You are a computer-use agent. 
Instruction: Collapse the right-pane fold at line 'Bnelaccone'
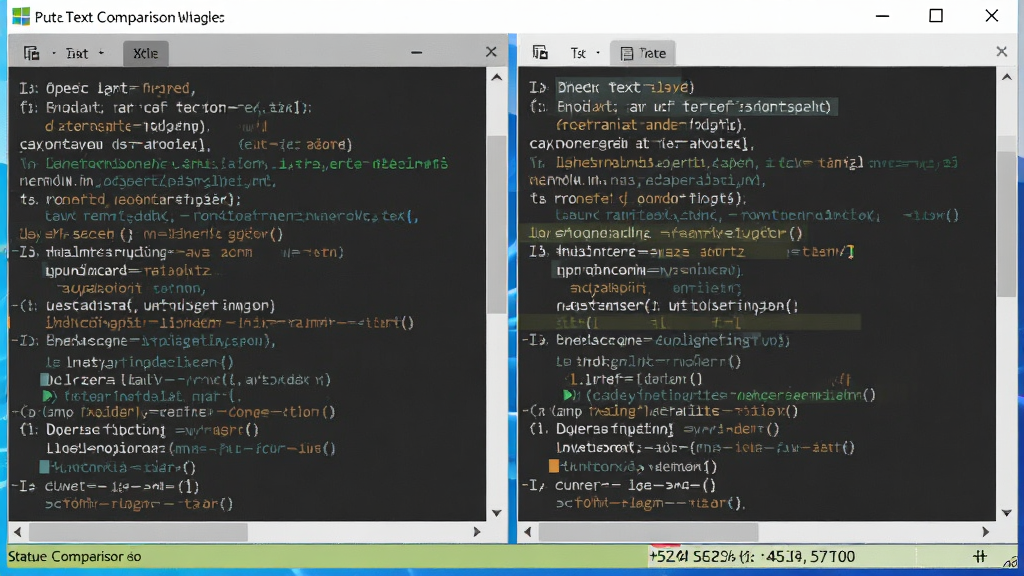[525, 340]
